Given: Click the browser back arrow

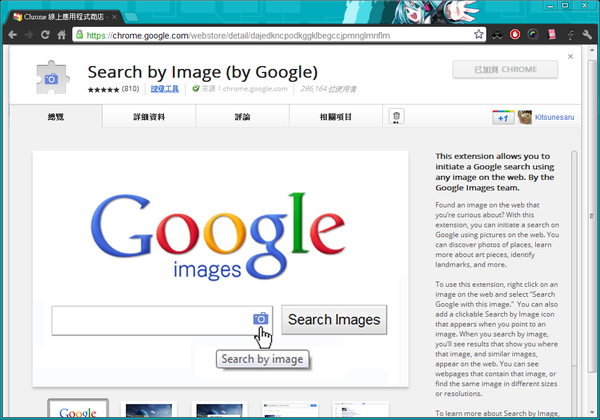Looking at the screenshot, I should tap(11, 35).
